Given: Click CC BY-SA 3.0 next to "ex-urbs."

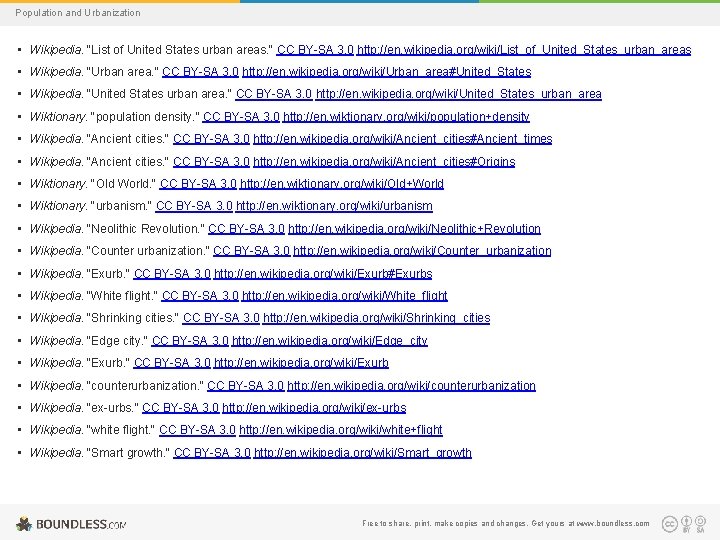Looking at the screenshot, I should click(x=180, y=408).
